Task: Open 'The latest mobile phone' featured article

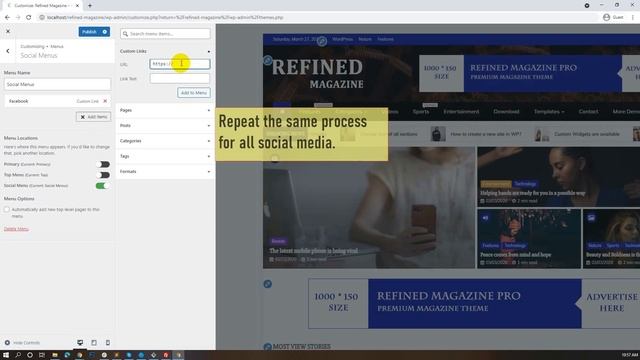Action: [313, 251]
